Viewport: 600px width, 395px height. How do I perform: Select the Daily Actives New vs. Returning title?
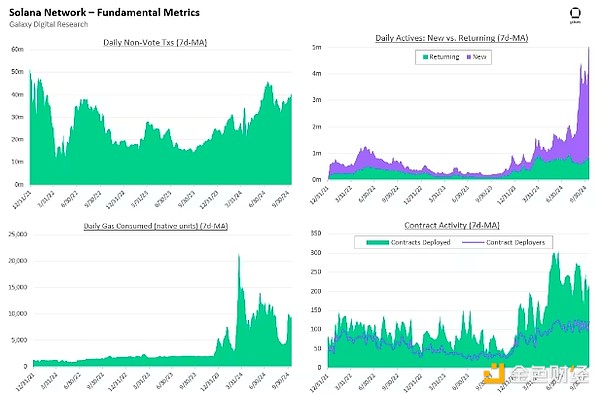[452, 38]
